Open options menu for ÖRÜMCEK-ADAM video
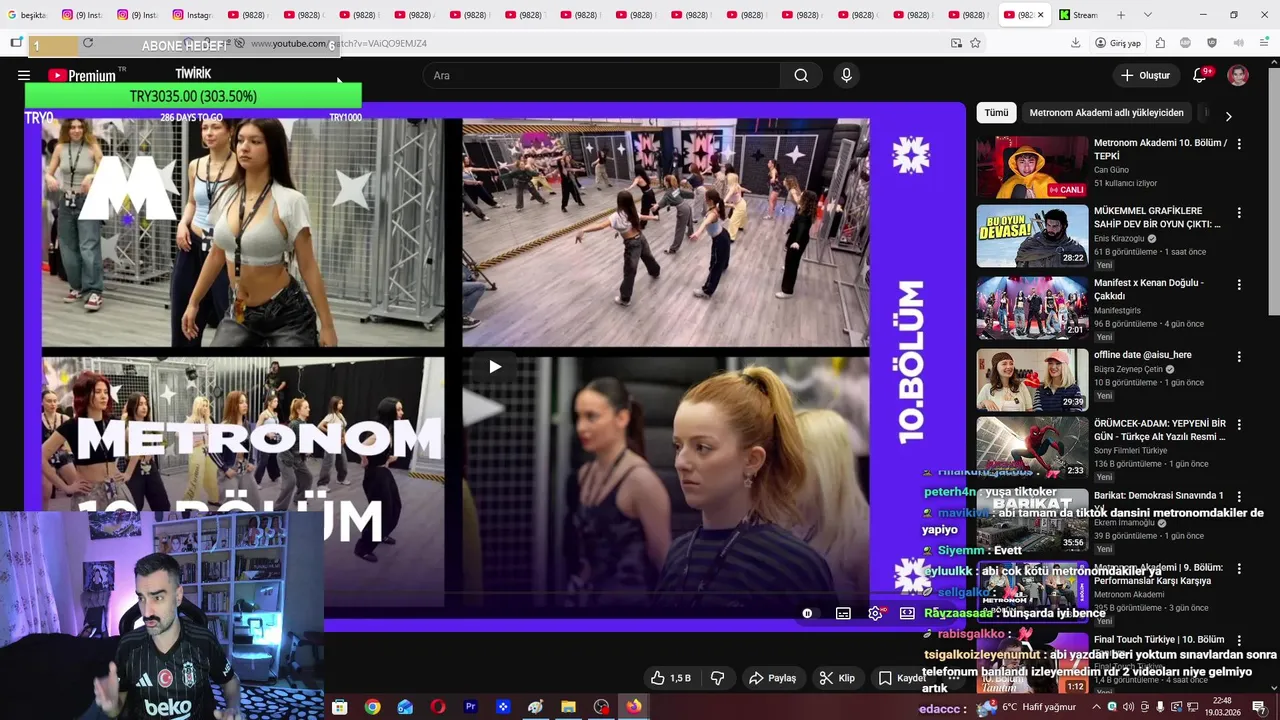1280x720 pixels. pyautogui.click(x=1239, y=424)
